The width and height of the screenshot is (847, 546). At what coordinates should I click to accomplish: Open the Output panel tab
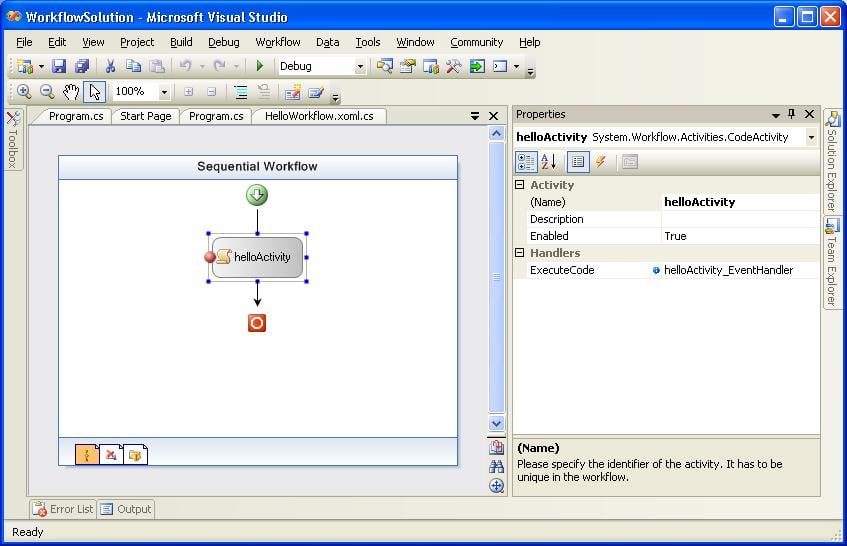126,509
